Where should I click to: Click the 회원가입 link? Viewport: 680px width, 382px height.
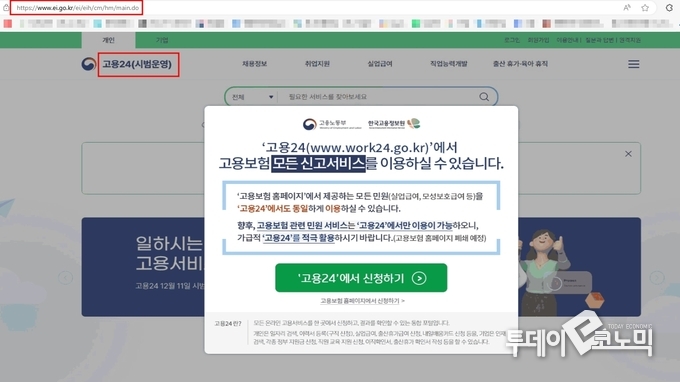(x=538, y=40)
